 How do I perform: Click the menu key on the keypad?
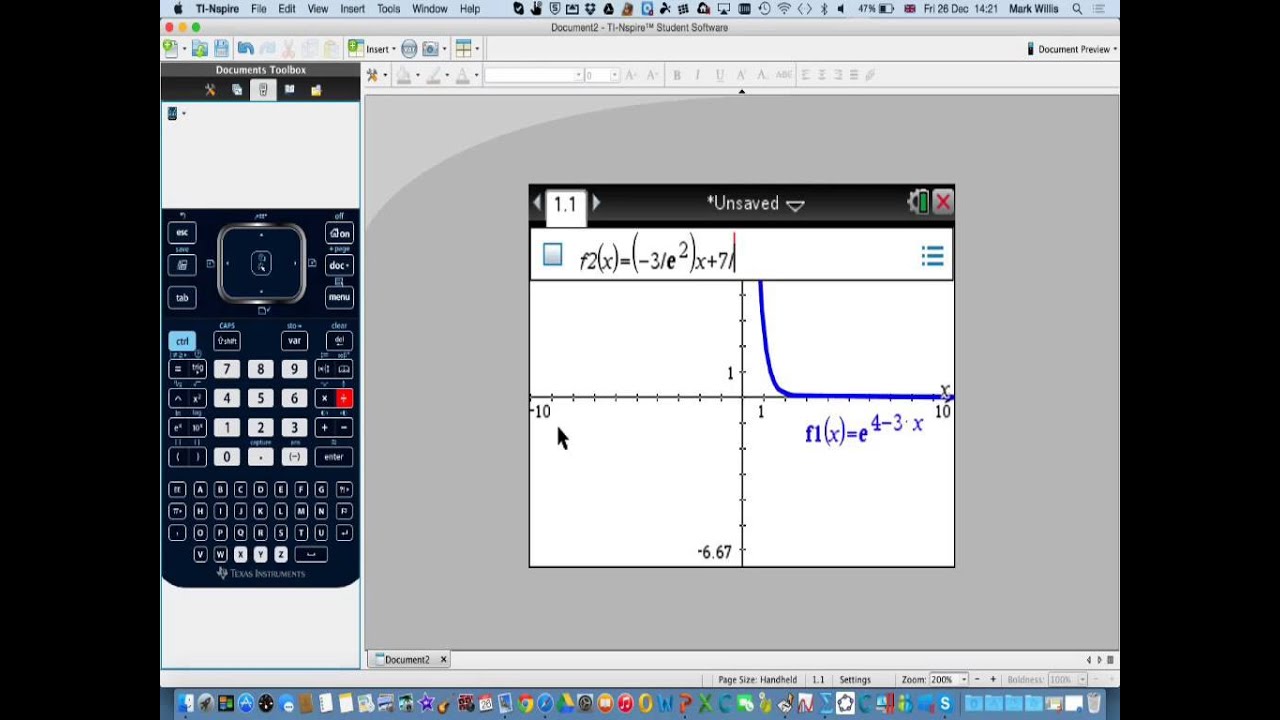339,297
